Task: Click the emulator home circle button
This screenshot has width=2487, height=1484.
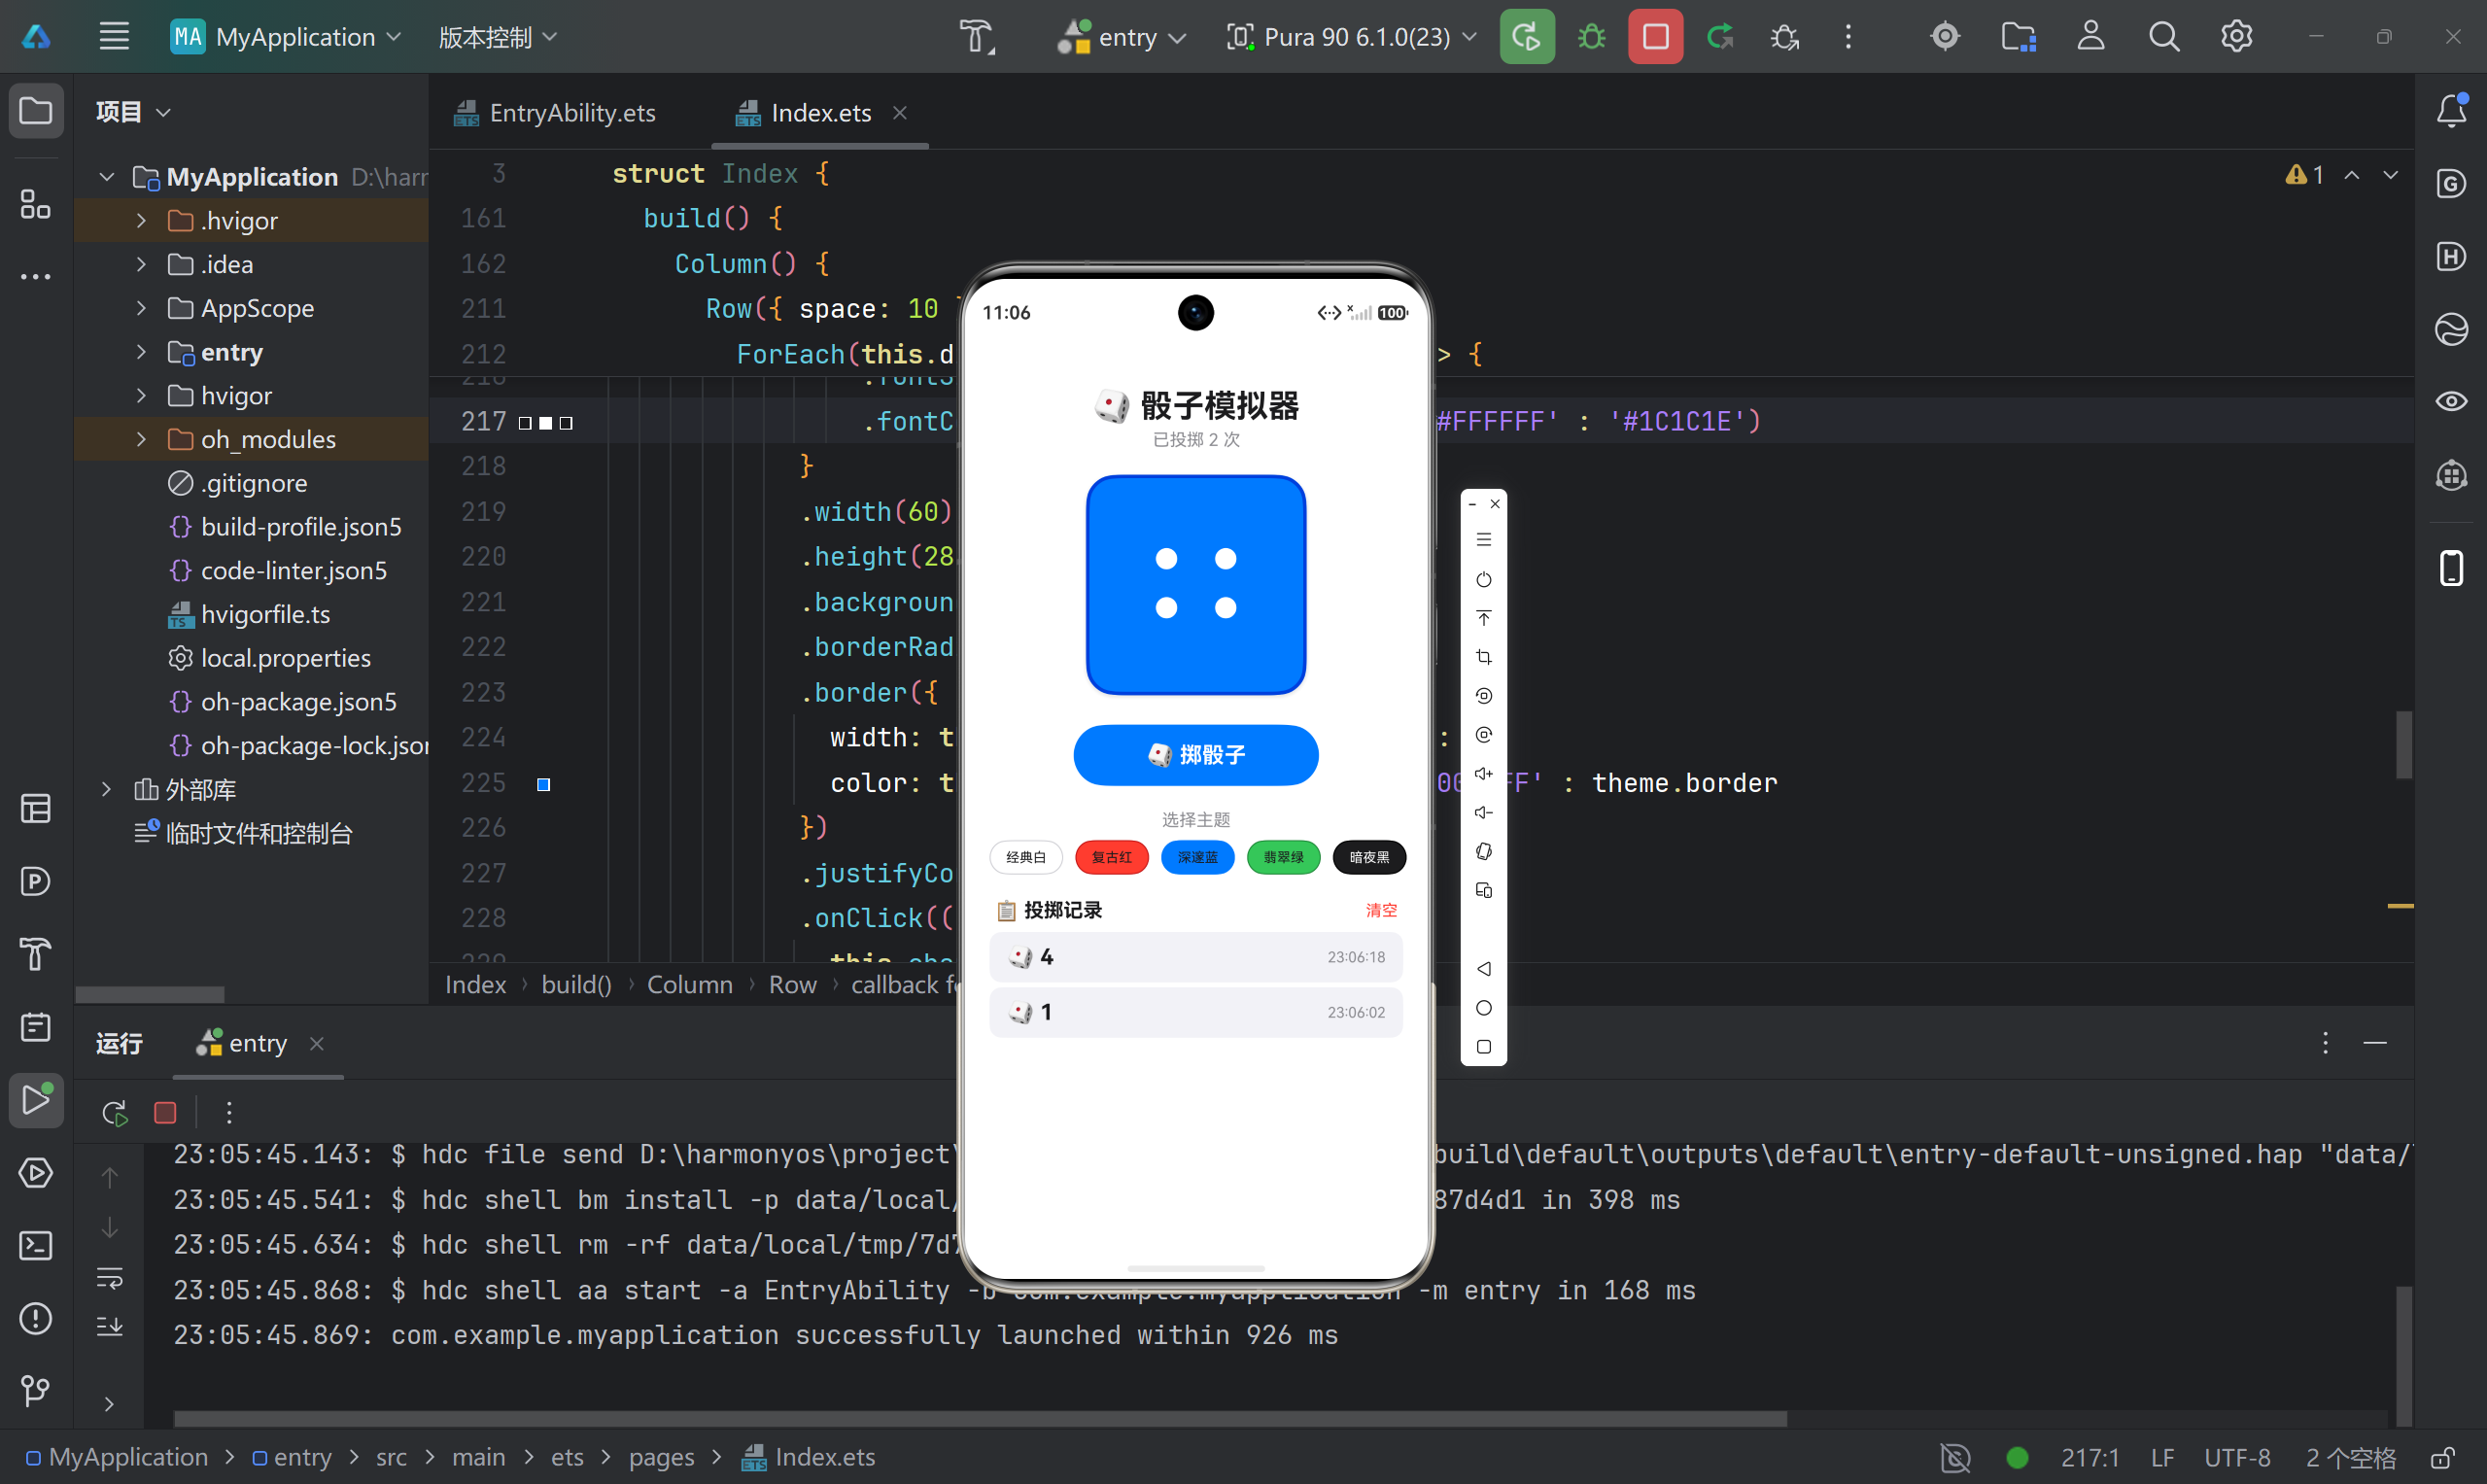Action: pos(1484,1008)
